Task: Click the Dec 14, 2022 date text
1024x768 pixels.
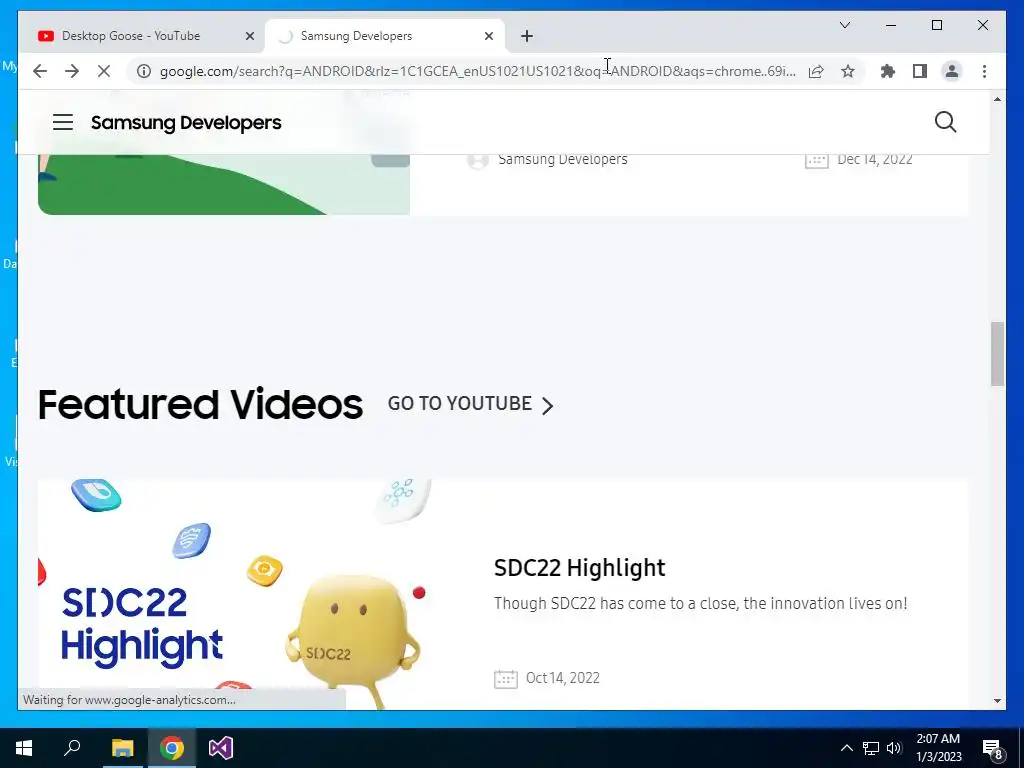Action: point(874,159)
